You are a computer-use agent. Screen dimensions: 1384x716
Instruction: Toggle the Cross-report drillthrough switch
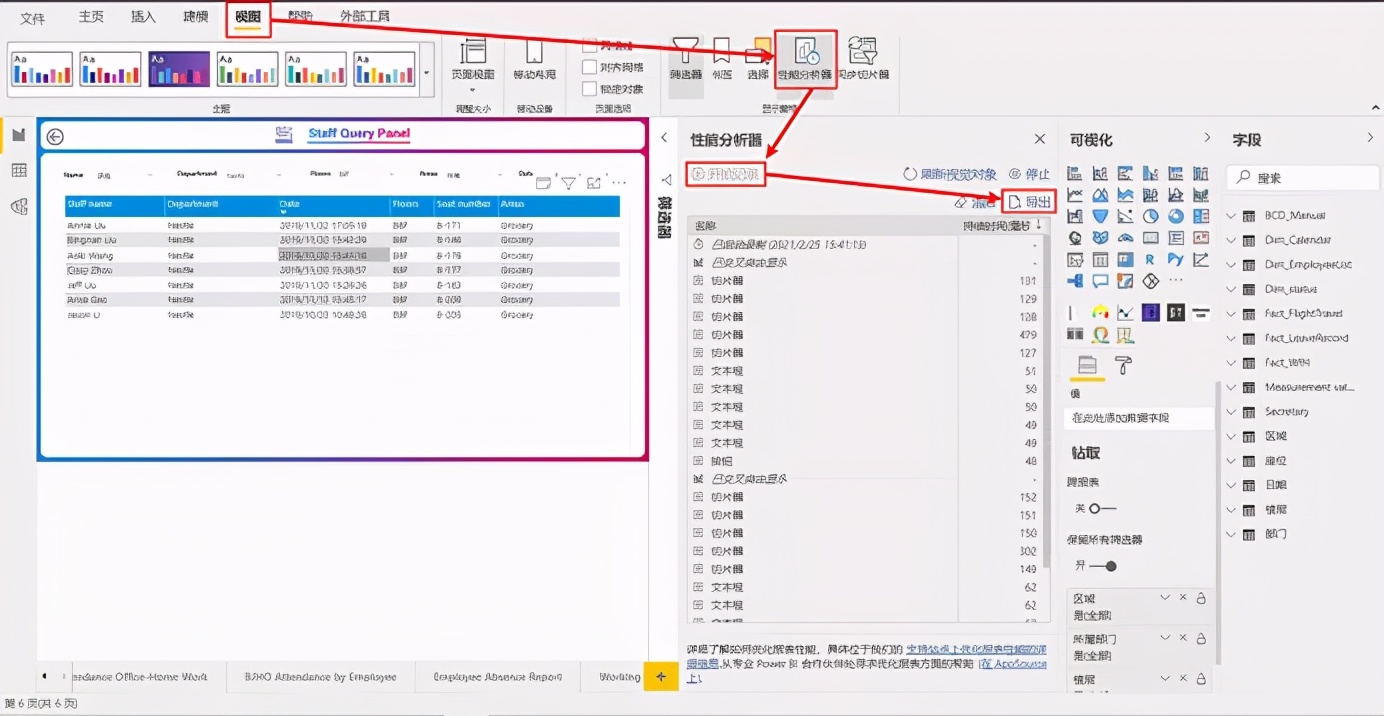click(1102, 508)
